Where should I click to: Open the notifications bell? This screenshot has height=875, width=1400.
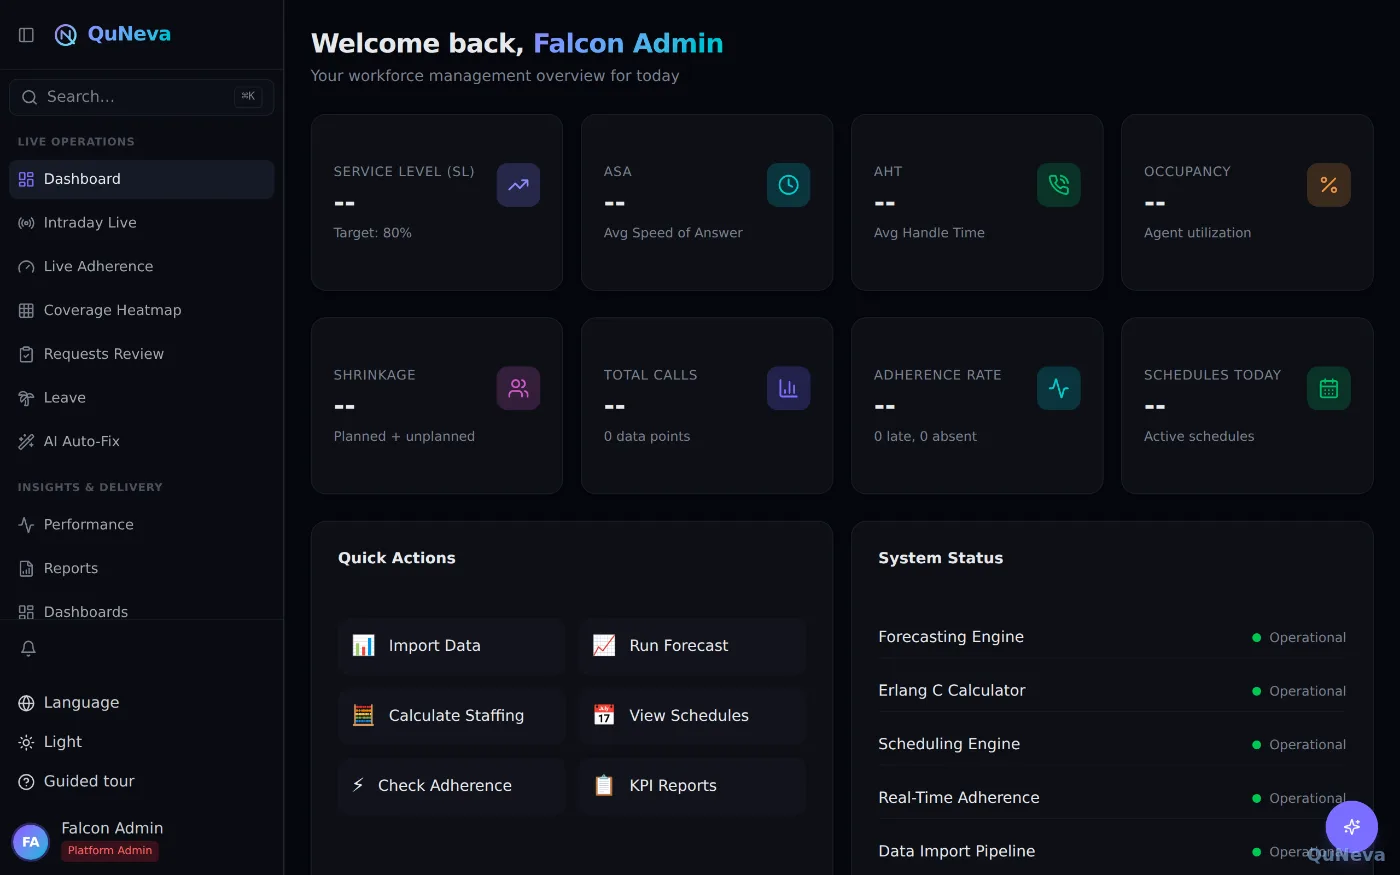tap(28, 648)
